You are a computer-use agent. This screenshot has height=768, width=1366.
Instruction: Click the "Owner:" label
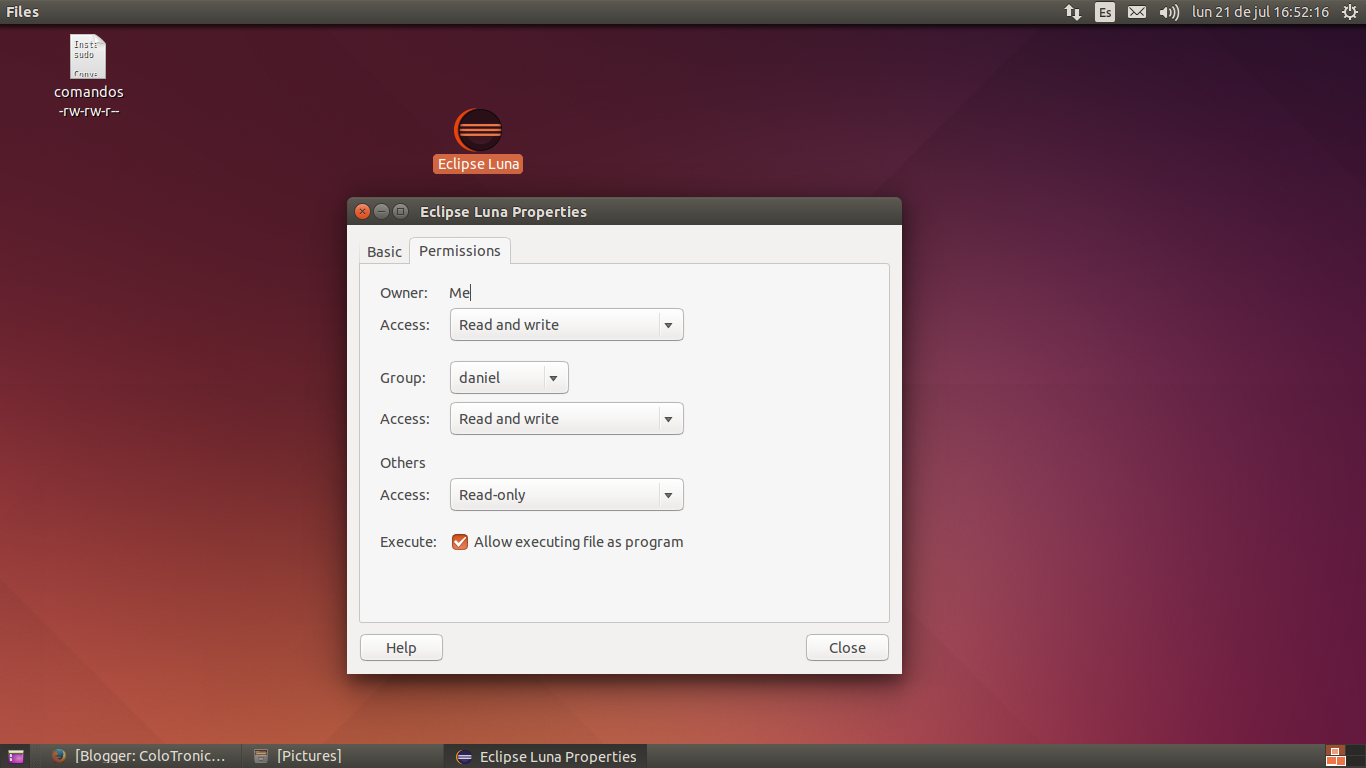coord(404,293)
